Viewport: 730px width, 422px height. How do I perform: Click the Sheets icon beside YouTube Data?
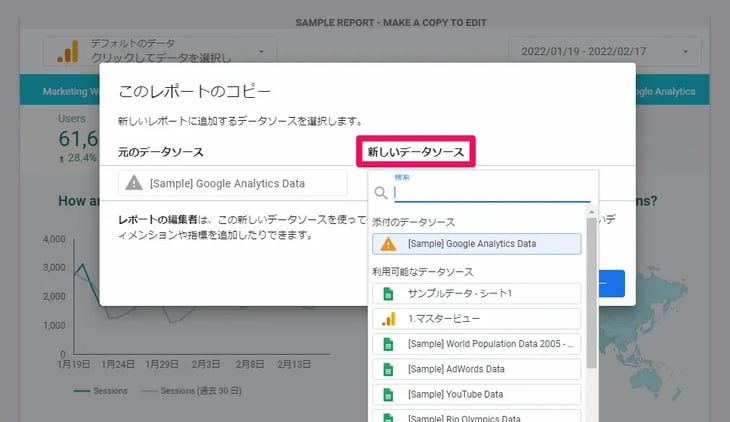[389, 394]
